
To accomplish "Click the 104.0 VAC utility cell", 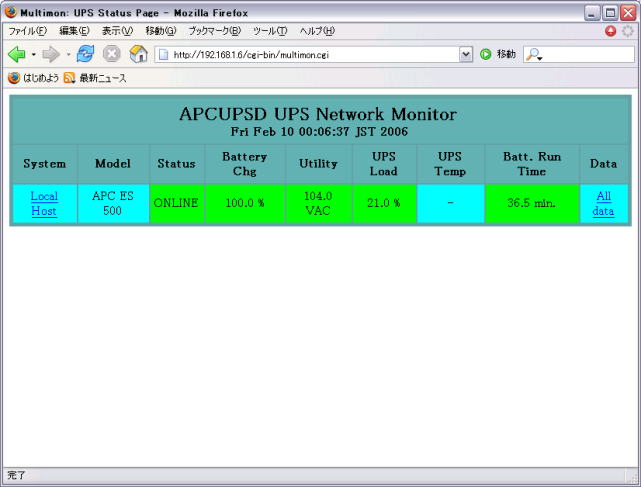I will coord(318,203).
